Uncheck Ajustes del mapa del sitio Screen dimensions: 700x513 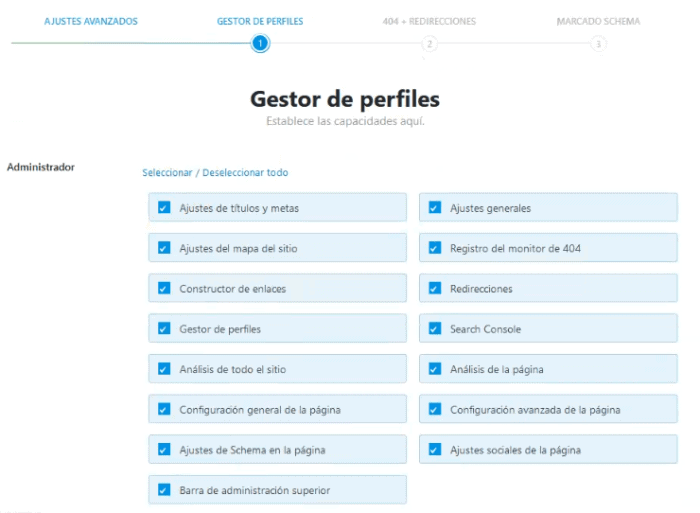tap(164, 248)
